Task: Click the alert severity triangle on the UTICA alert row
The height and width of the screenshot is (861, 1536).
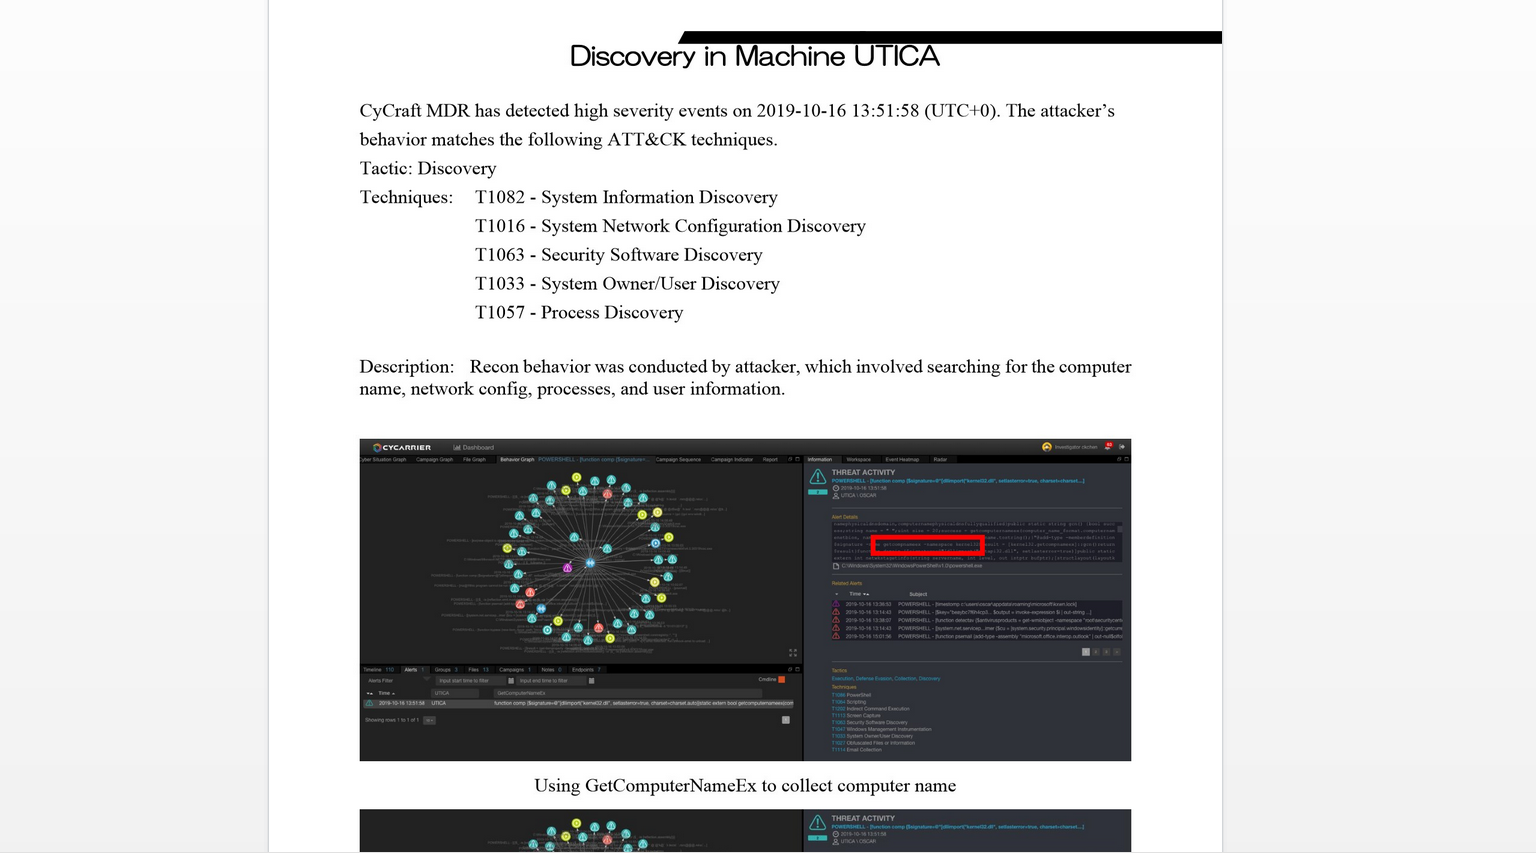Action: coord(369,703)
